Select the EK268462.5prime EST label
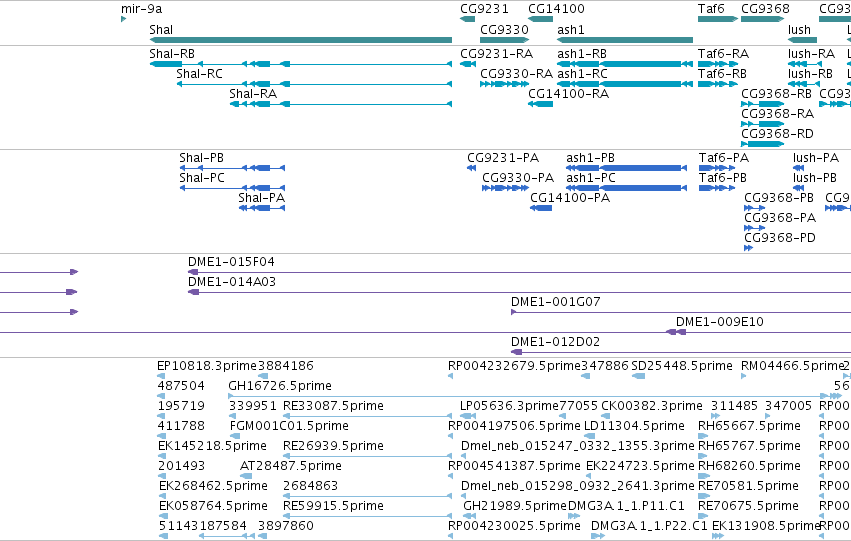Image resolution: width=851 pixels, height=541 pixels. coord(213,487)
